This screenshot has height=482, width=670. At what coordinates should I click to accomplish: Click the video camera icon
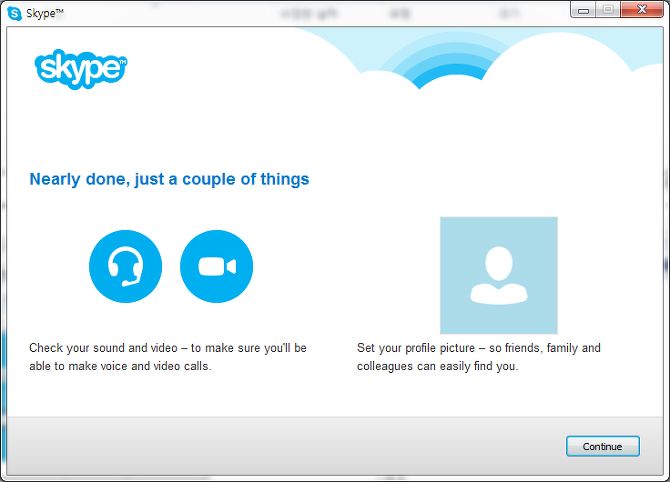(x=216, y=266)
